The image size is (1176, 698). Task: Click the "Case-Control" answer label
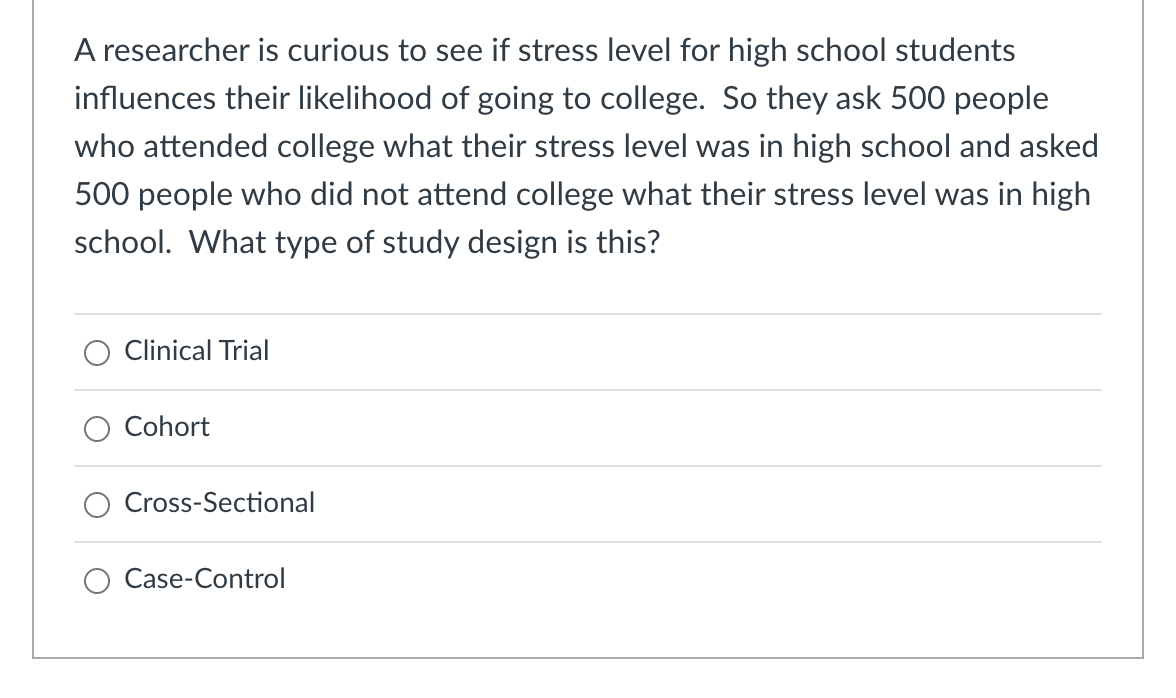coord(205,578)
